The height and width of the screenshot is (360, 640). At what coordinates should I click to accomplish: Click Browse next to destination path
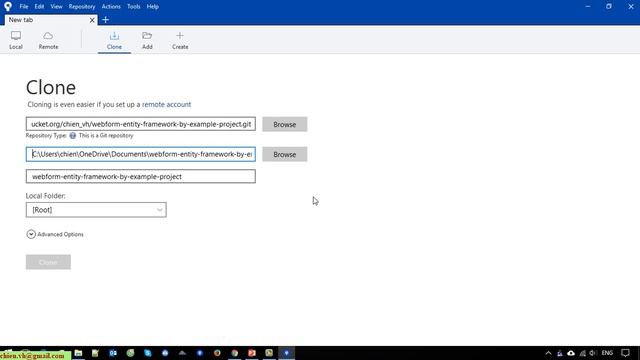coord(284,155)
